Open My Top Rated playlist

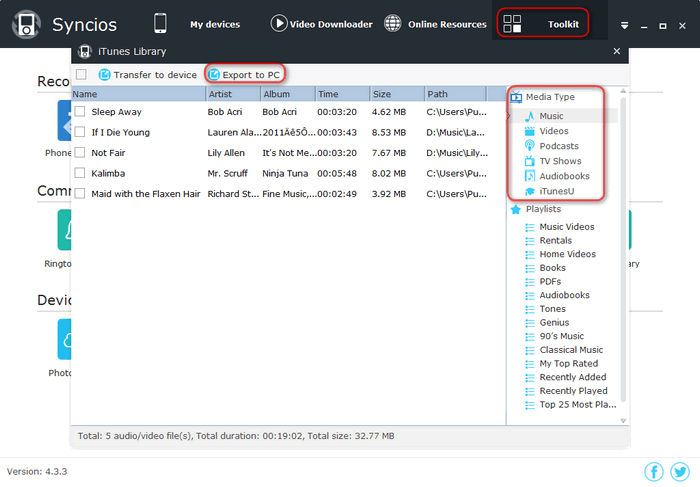[x=568, y=364]
